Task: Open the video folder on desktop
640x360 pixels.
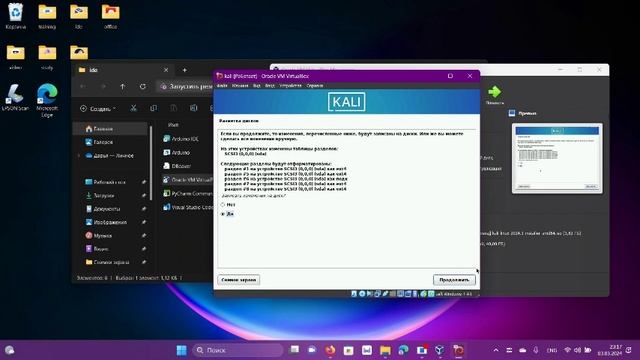Action: [16, 56]
